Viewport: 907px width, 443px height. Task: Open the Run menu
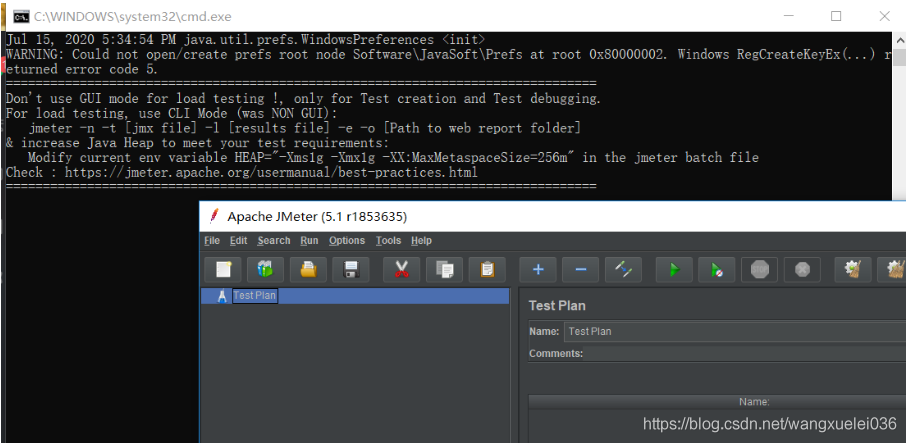tap(310, 241)
